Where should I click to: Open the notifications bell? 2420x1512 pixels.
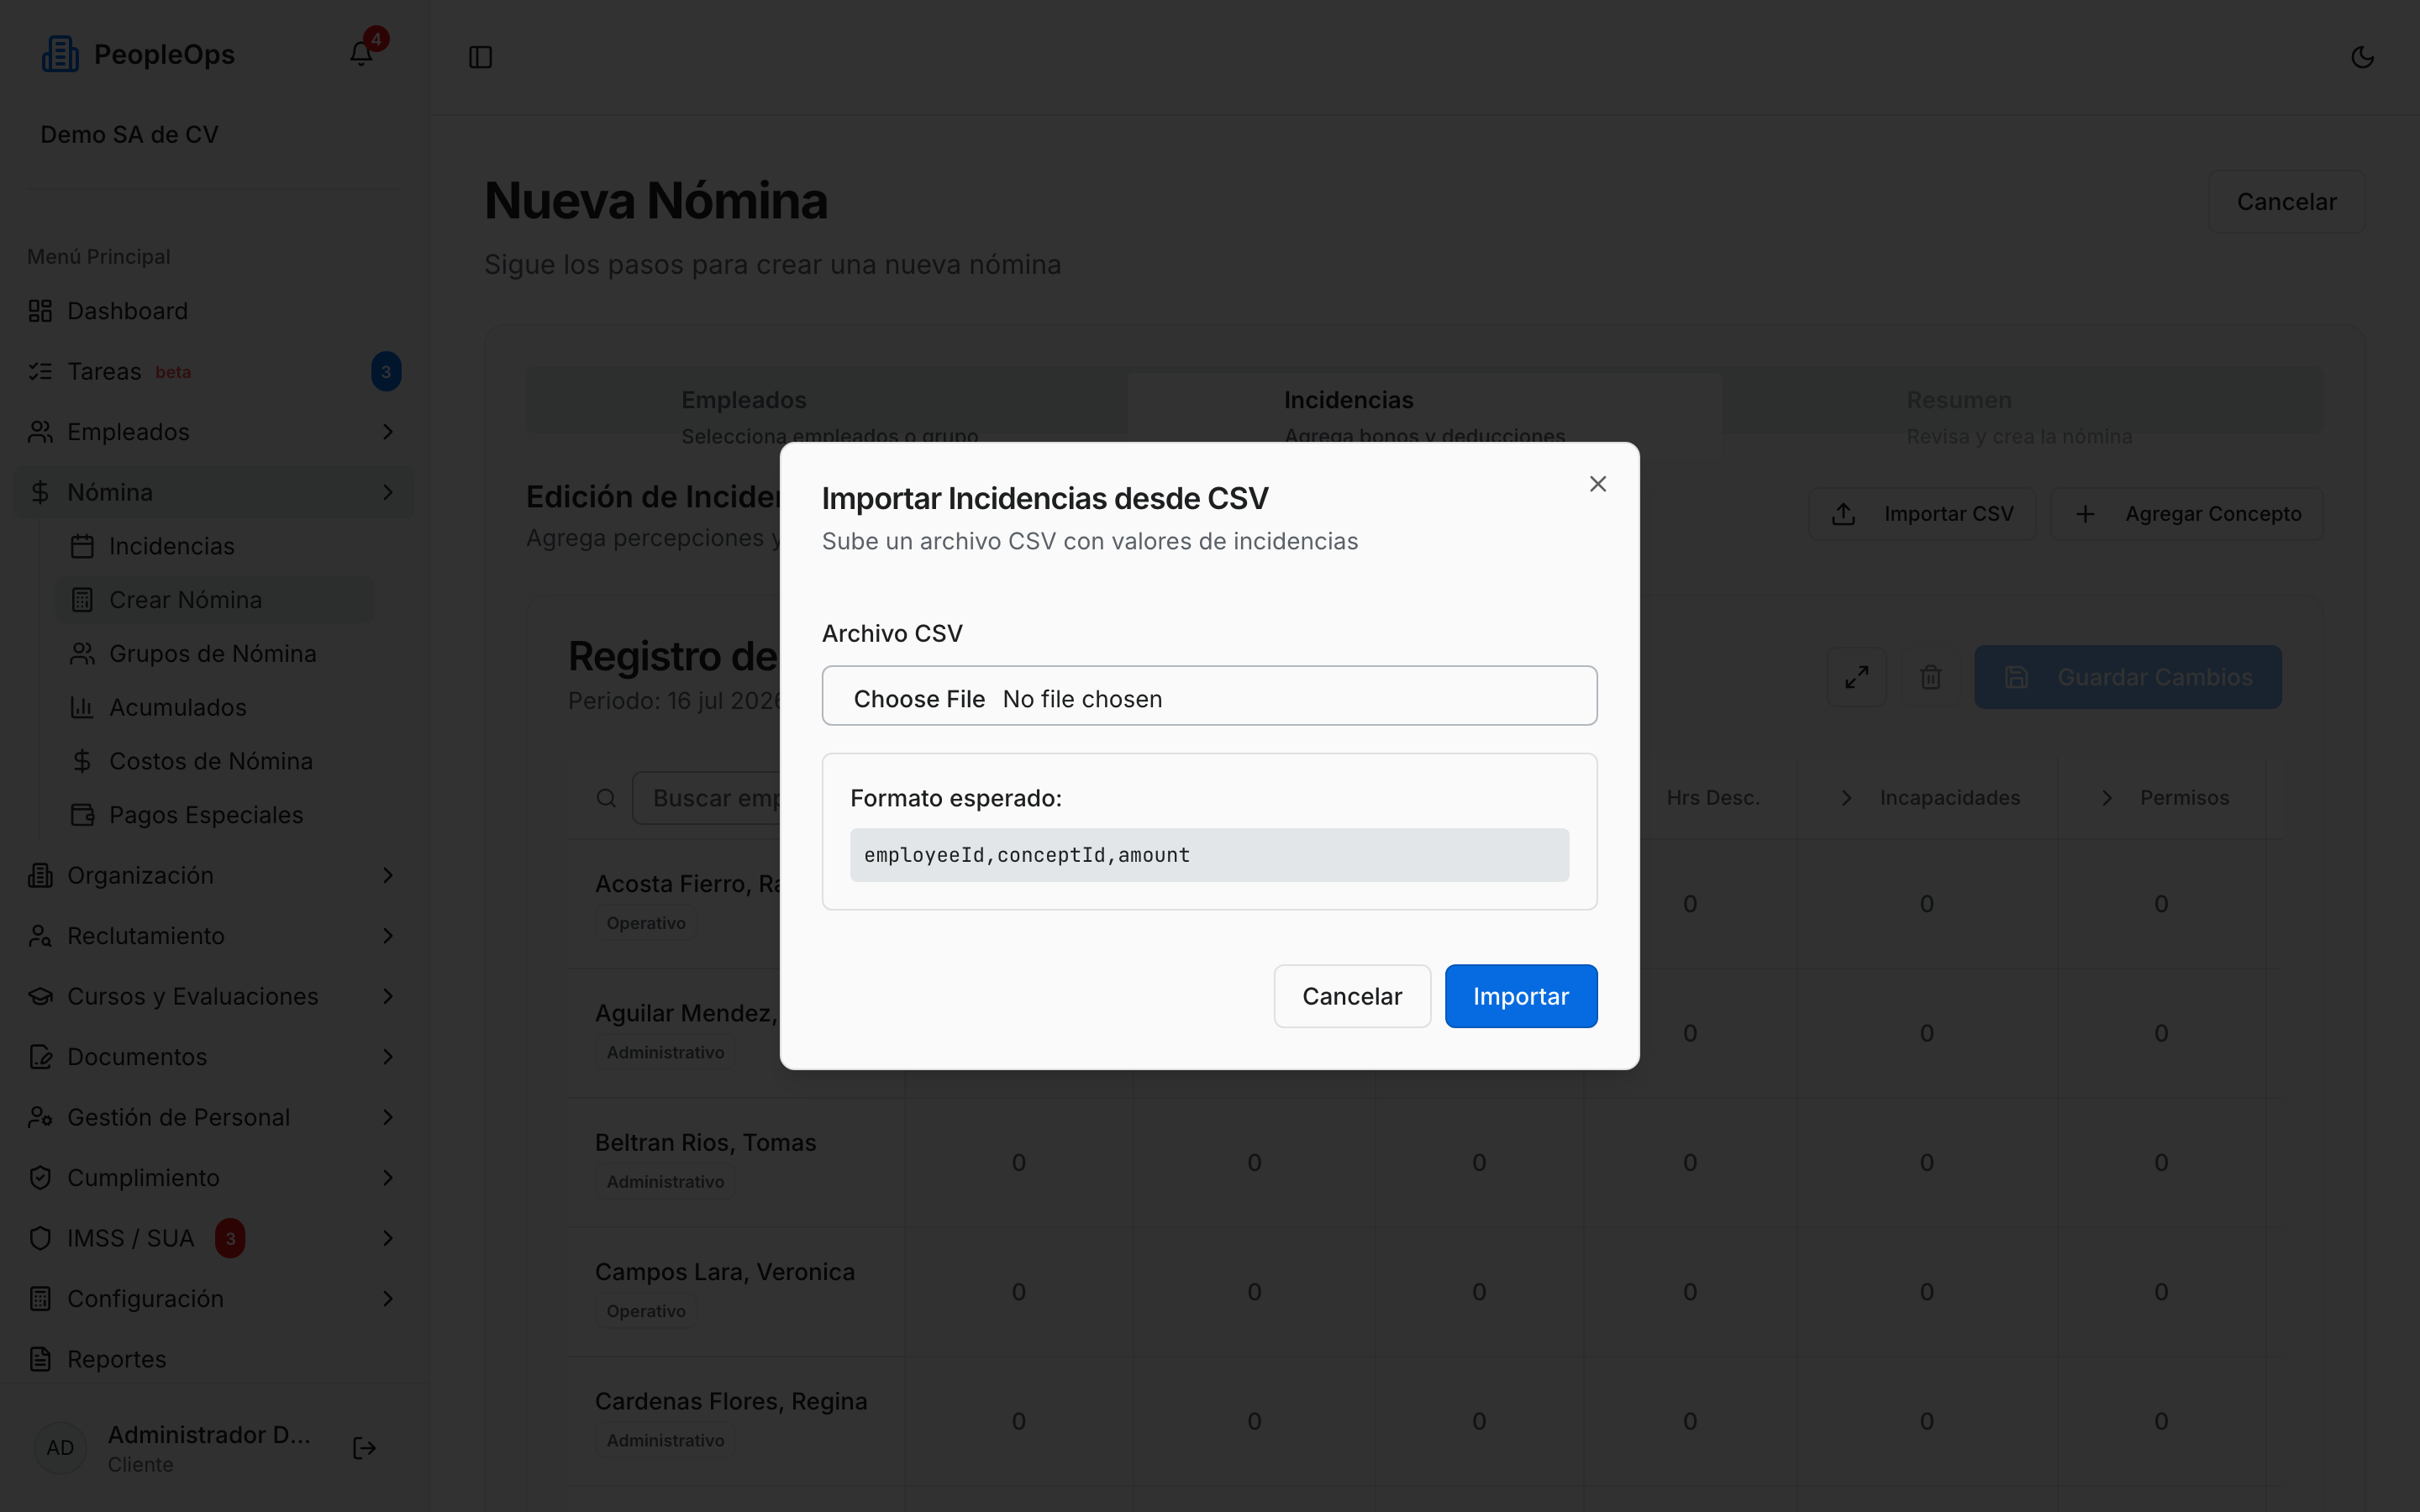361,54
